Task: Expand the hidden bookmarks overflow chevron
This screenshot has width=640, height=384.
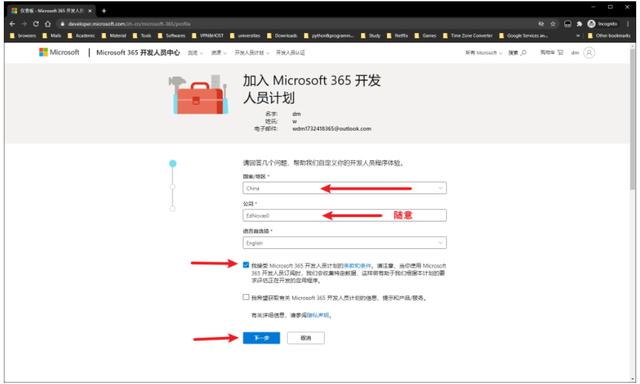Action: tap(578, 36)
